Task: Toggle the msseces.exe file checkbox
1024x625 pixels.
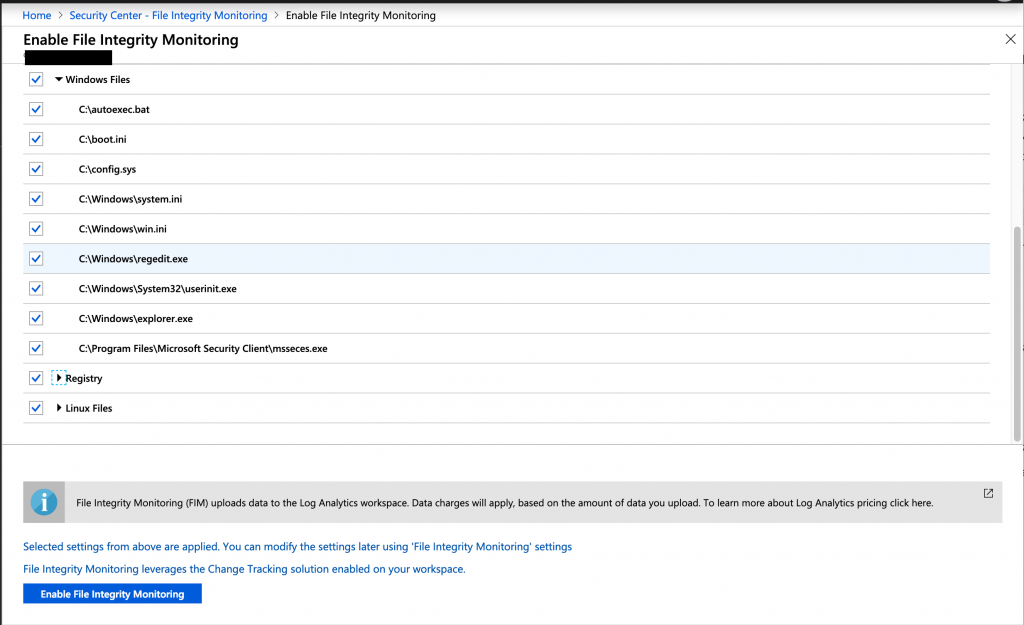Action: tap(36, 348)
